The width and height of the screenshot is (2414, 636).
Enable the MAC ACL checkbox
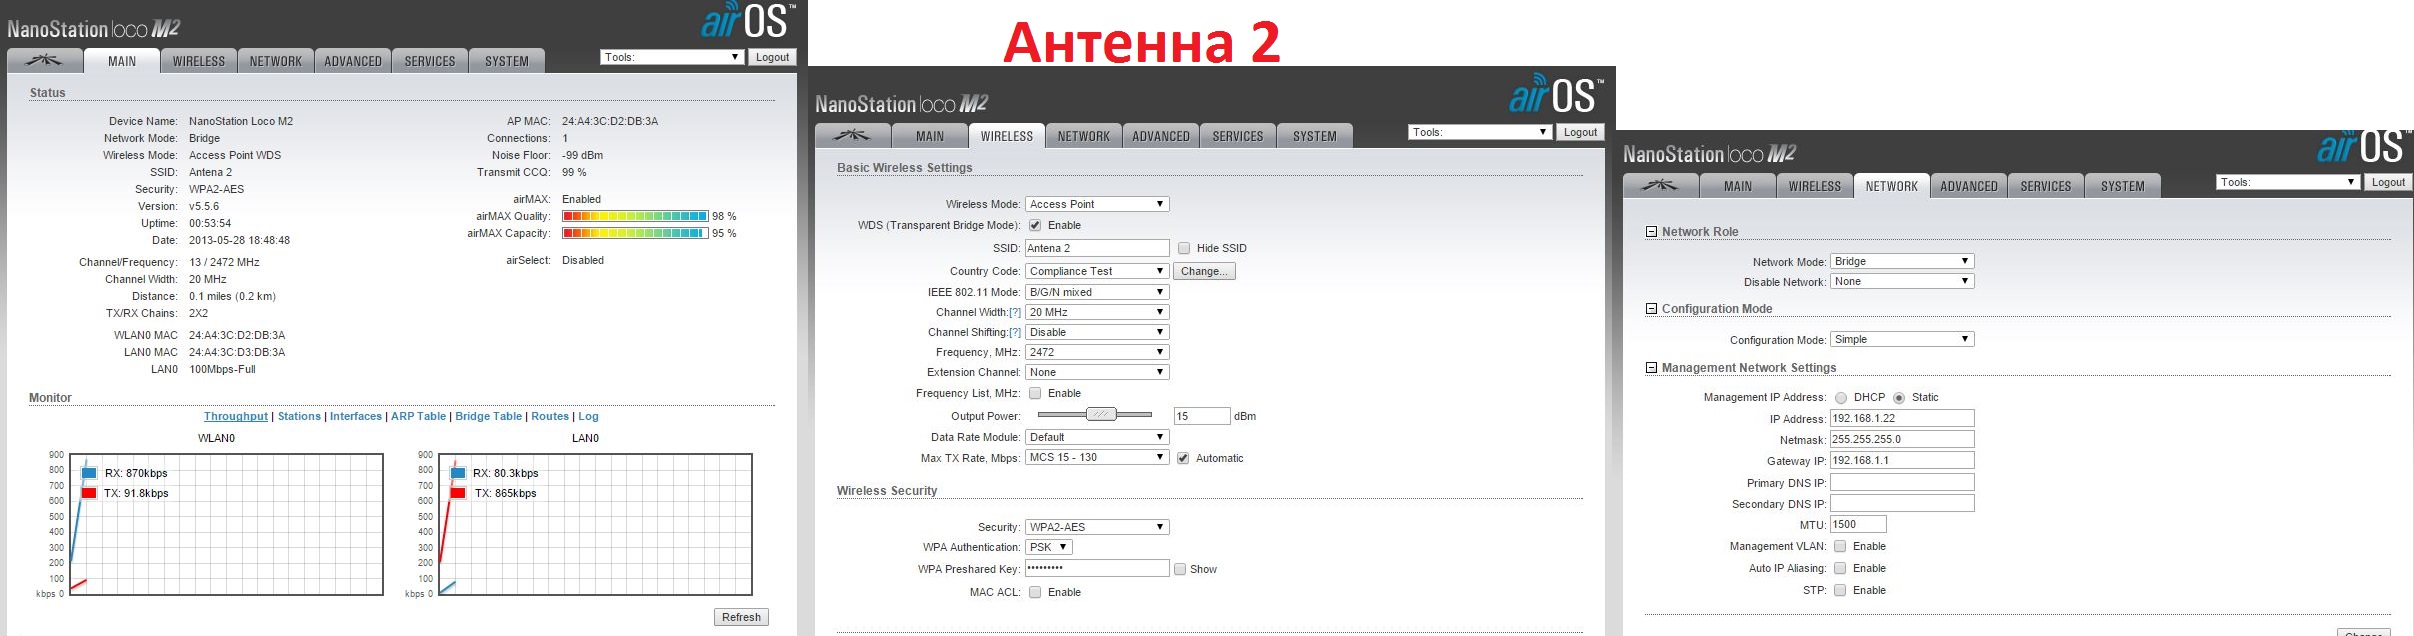pos(1035,592)
